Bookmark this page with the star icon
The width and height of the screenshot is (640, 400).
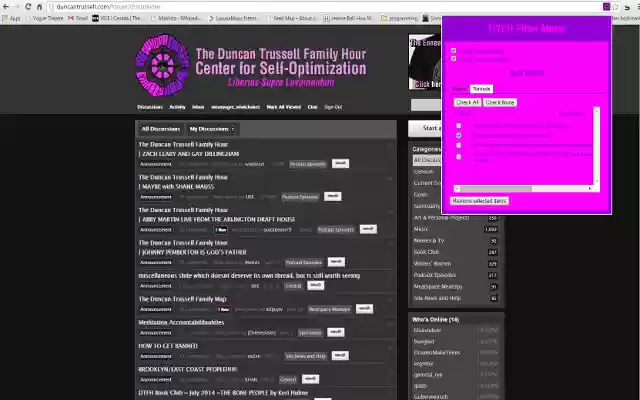click(616, 7)
